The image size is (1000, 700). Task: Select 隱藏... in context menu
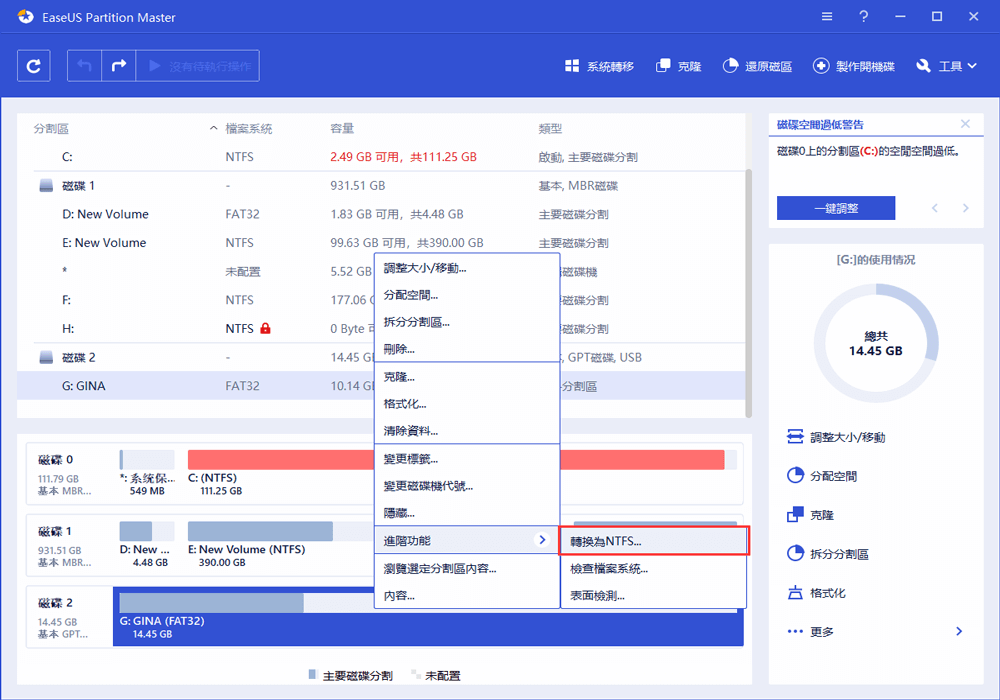click(x=467, y=513)
